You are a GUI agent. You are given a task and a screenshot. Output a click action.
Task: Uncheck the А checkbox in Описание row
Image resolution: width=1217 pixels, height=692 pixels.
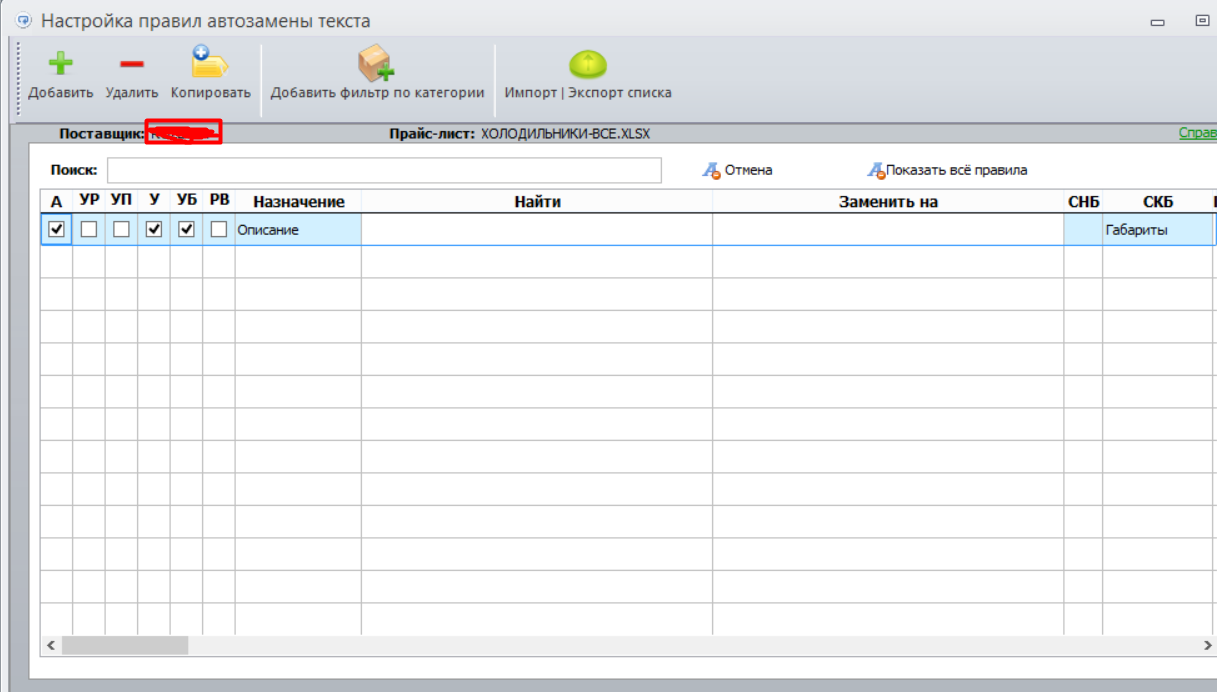coord(56,229)
